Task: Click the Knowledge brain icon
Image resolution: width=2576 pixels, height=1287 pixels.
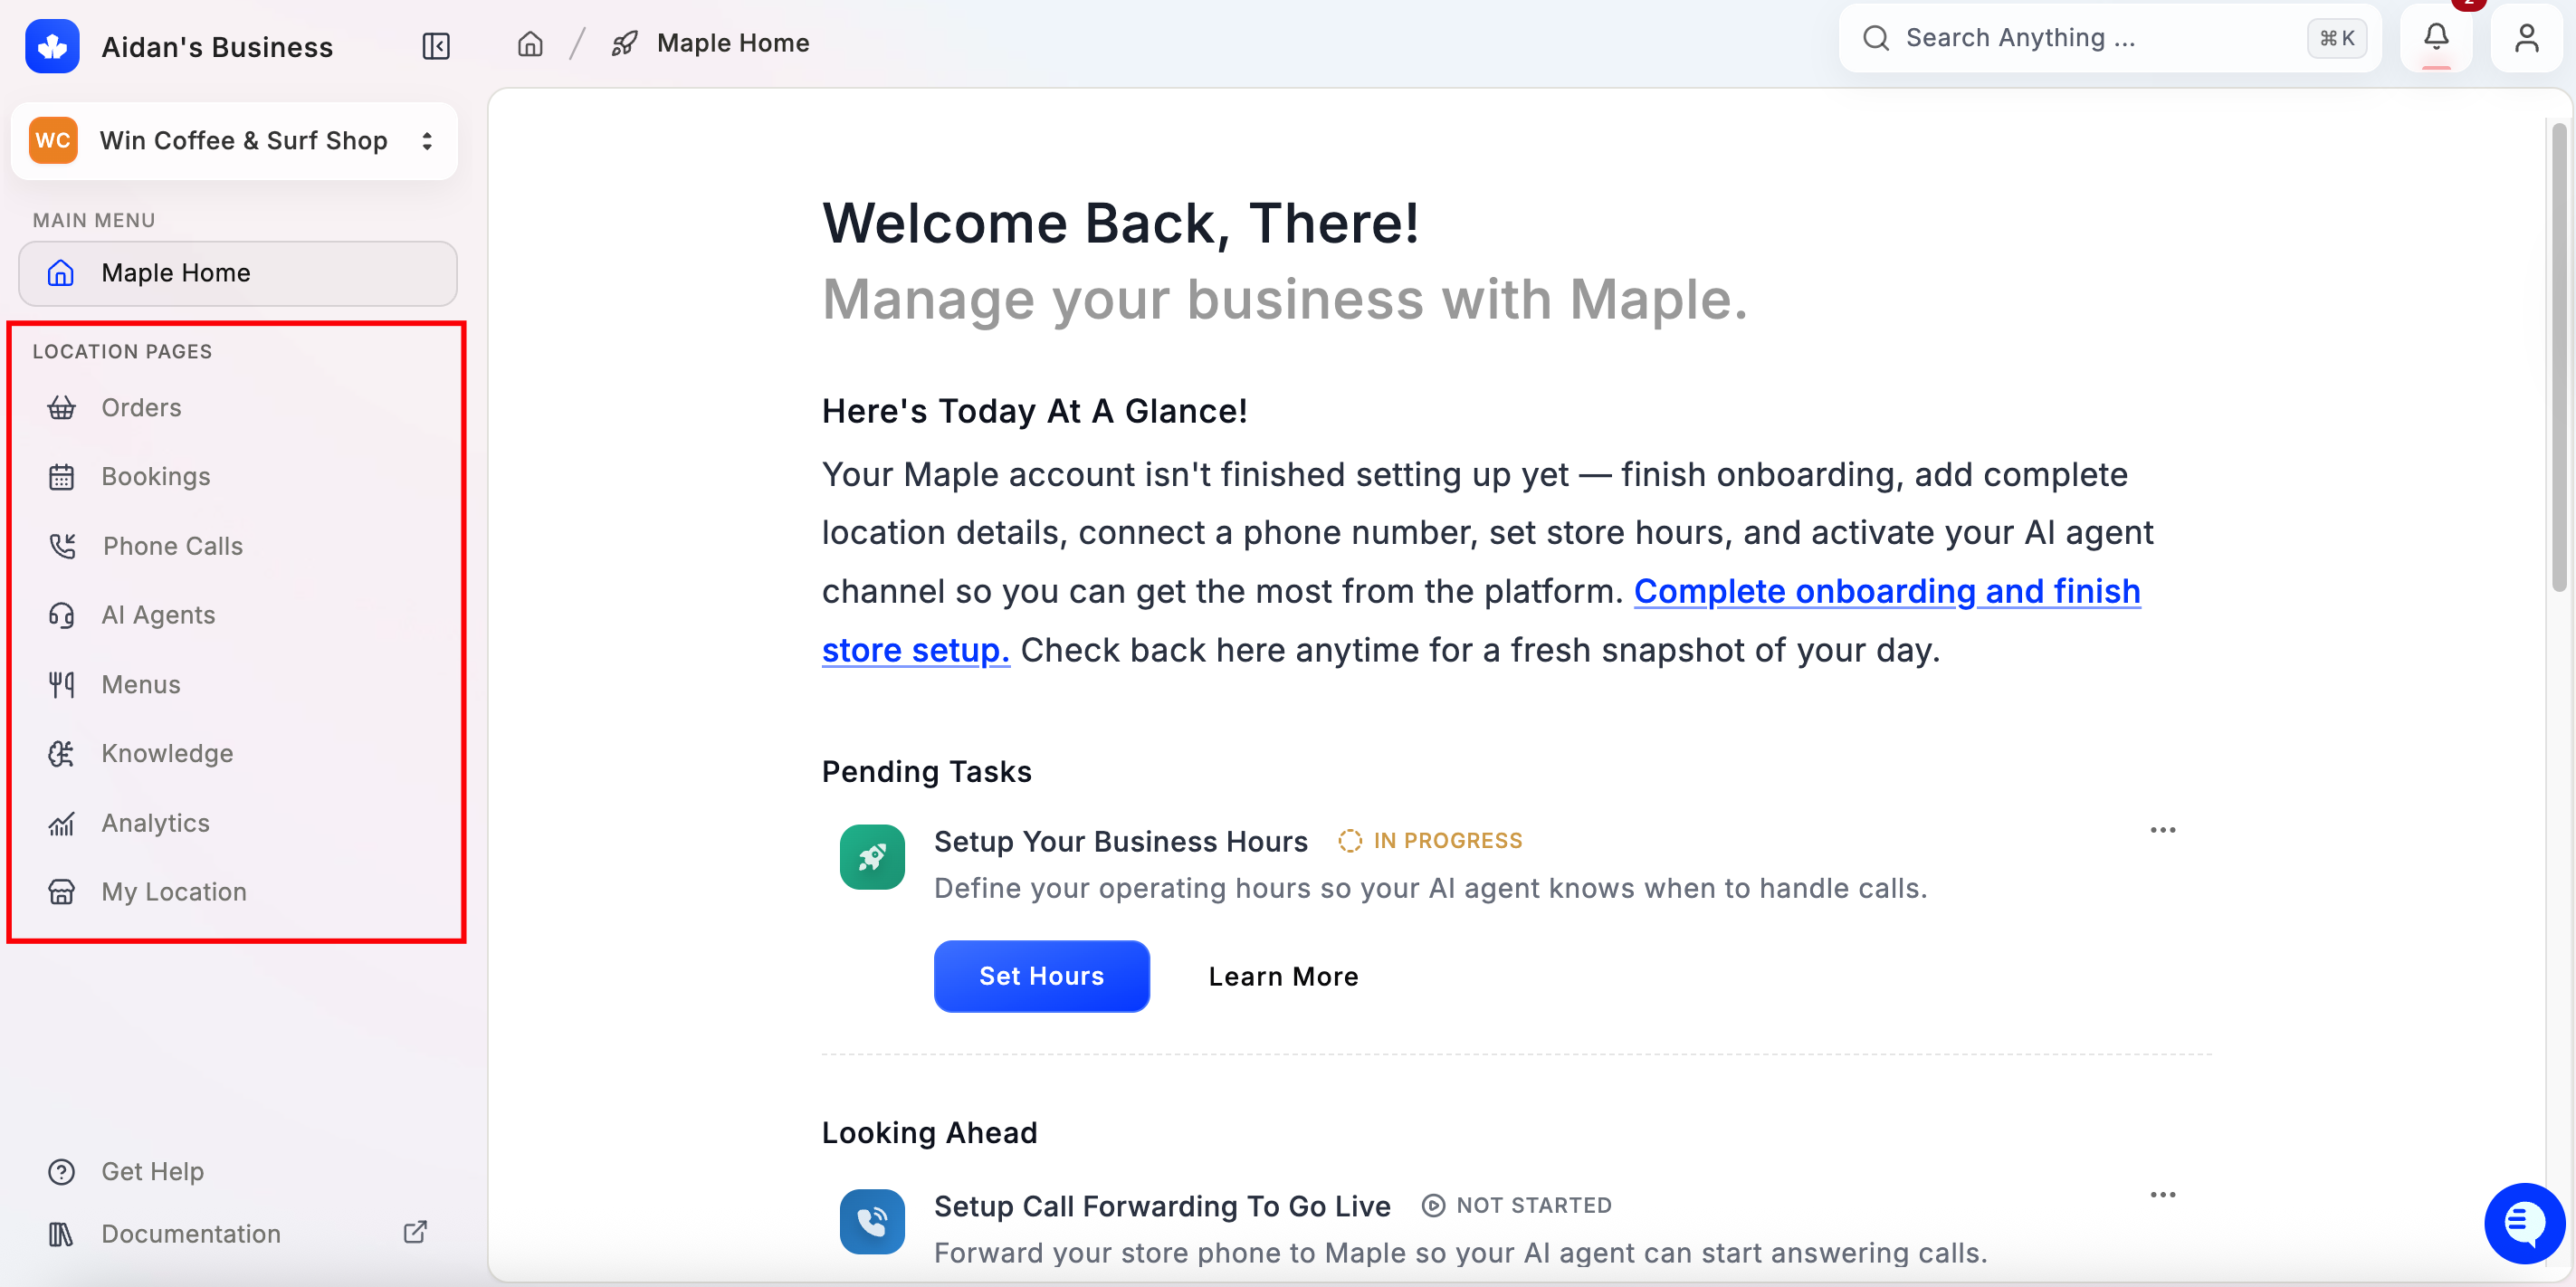Action: [62, 753]
